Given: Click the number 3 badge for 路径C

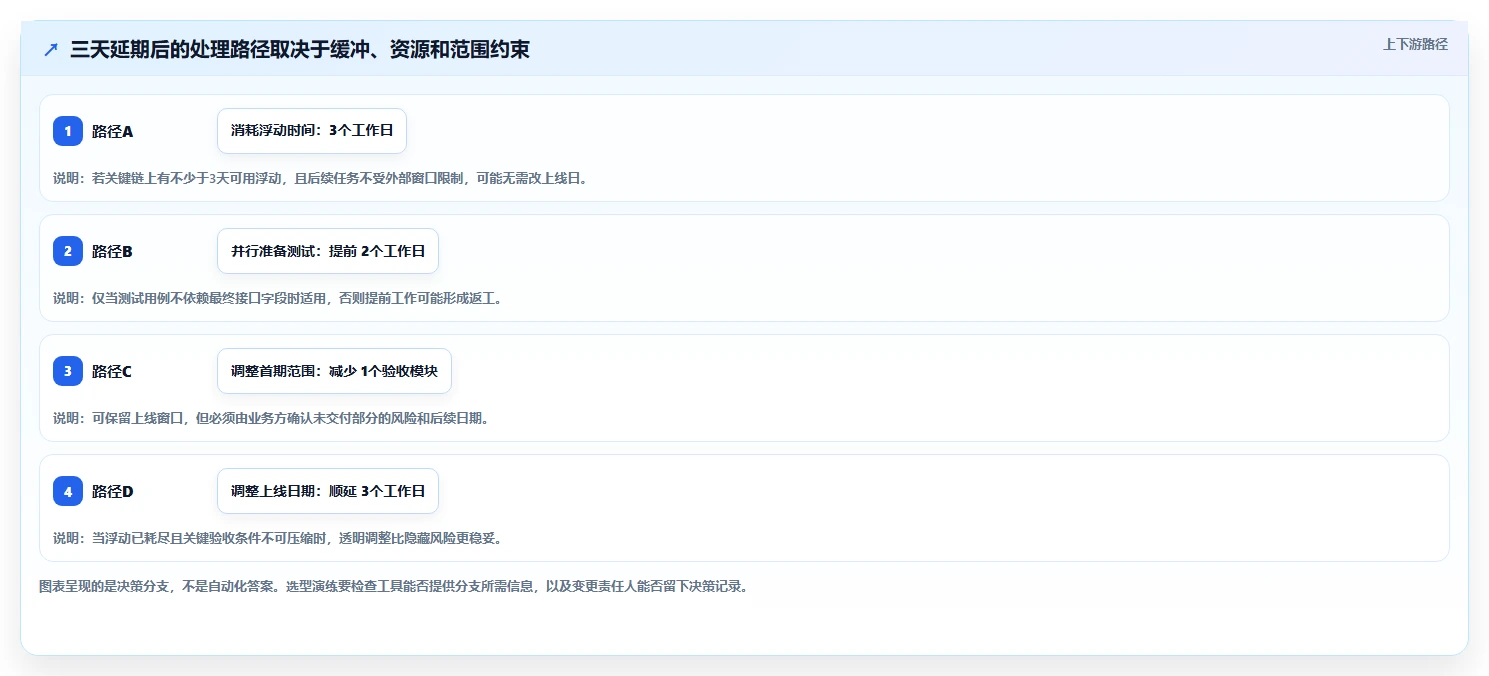Looking at the screenshot, I should point(68,371).
